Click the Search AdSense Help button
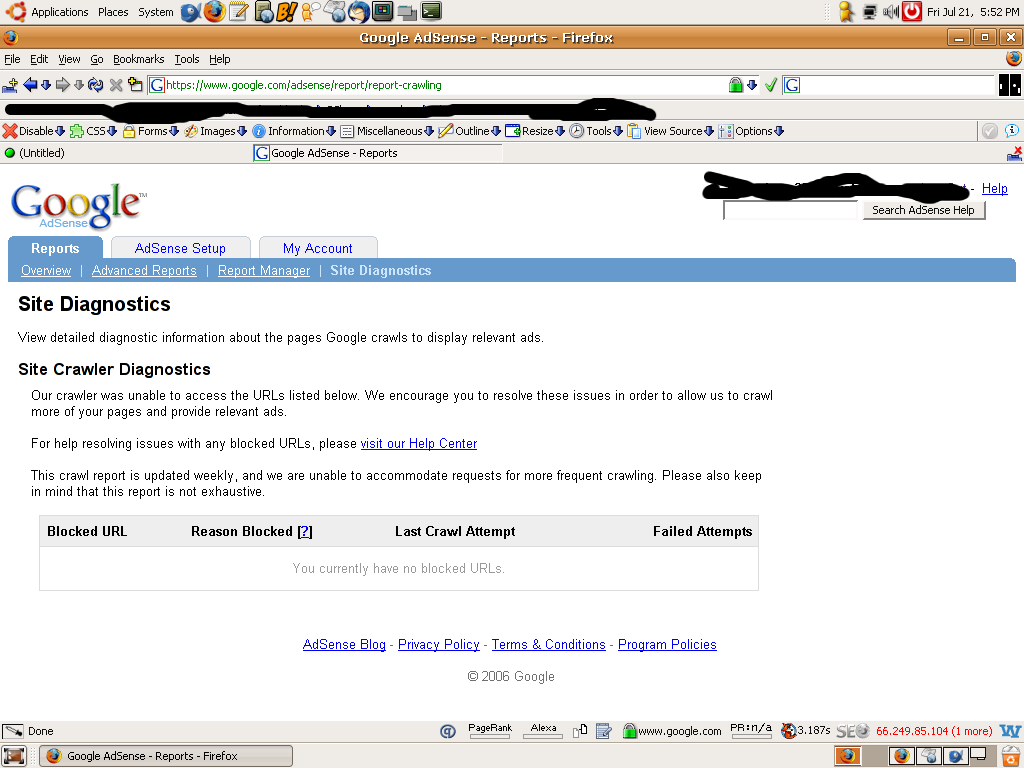The width and height of the screenshot is (1024, 768). (x=923, y=210)
